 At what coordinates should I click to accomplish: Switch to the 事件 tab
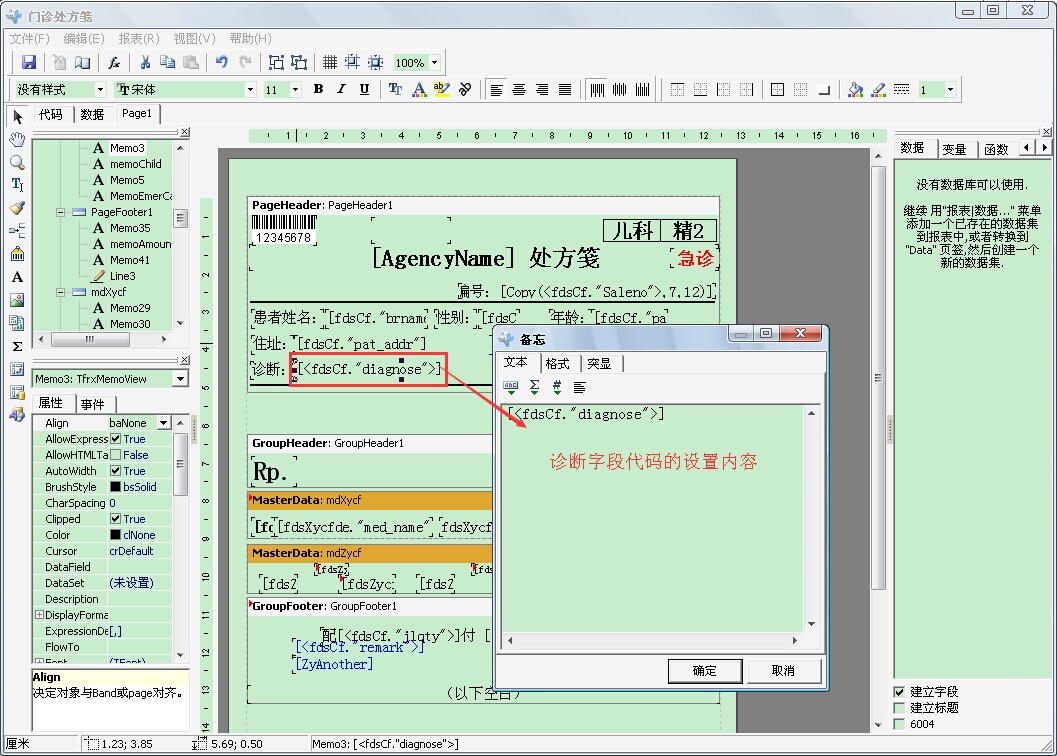click(93, 404)
